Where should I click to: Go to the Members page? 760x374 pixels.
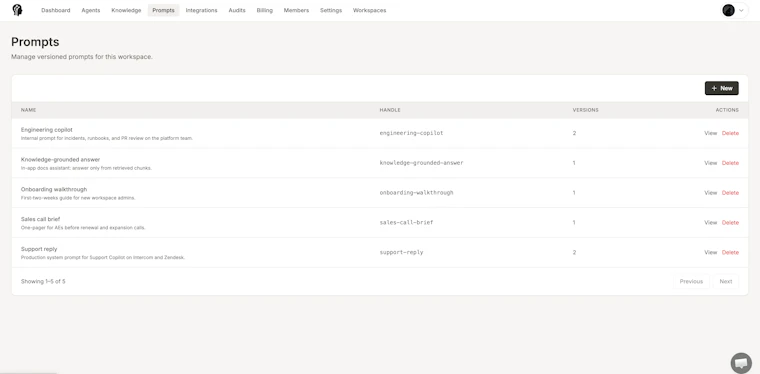(x=296, y=10)
